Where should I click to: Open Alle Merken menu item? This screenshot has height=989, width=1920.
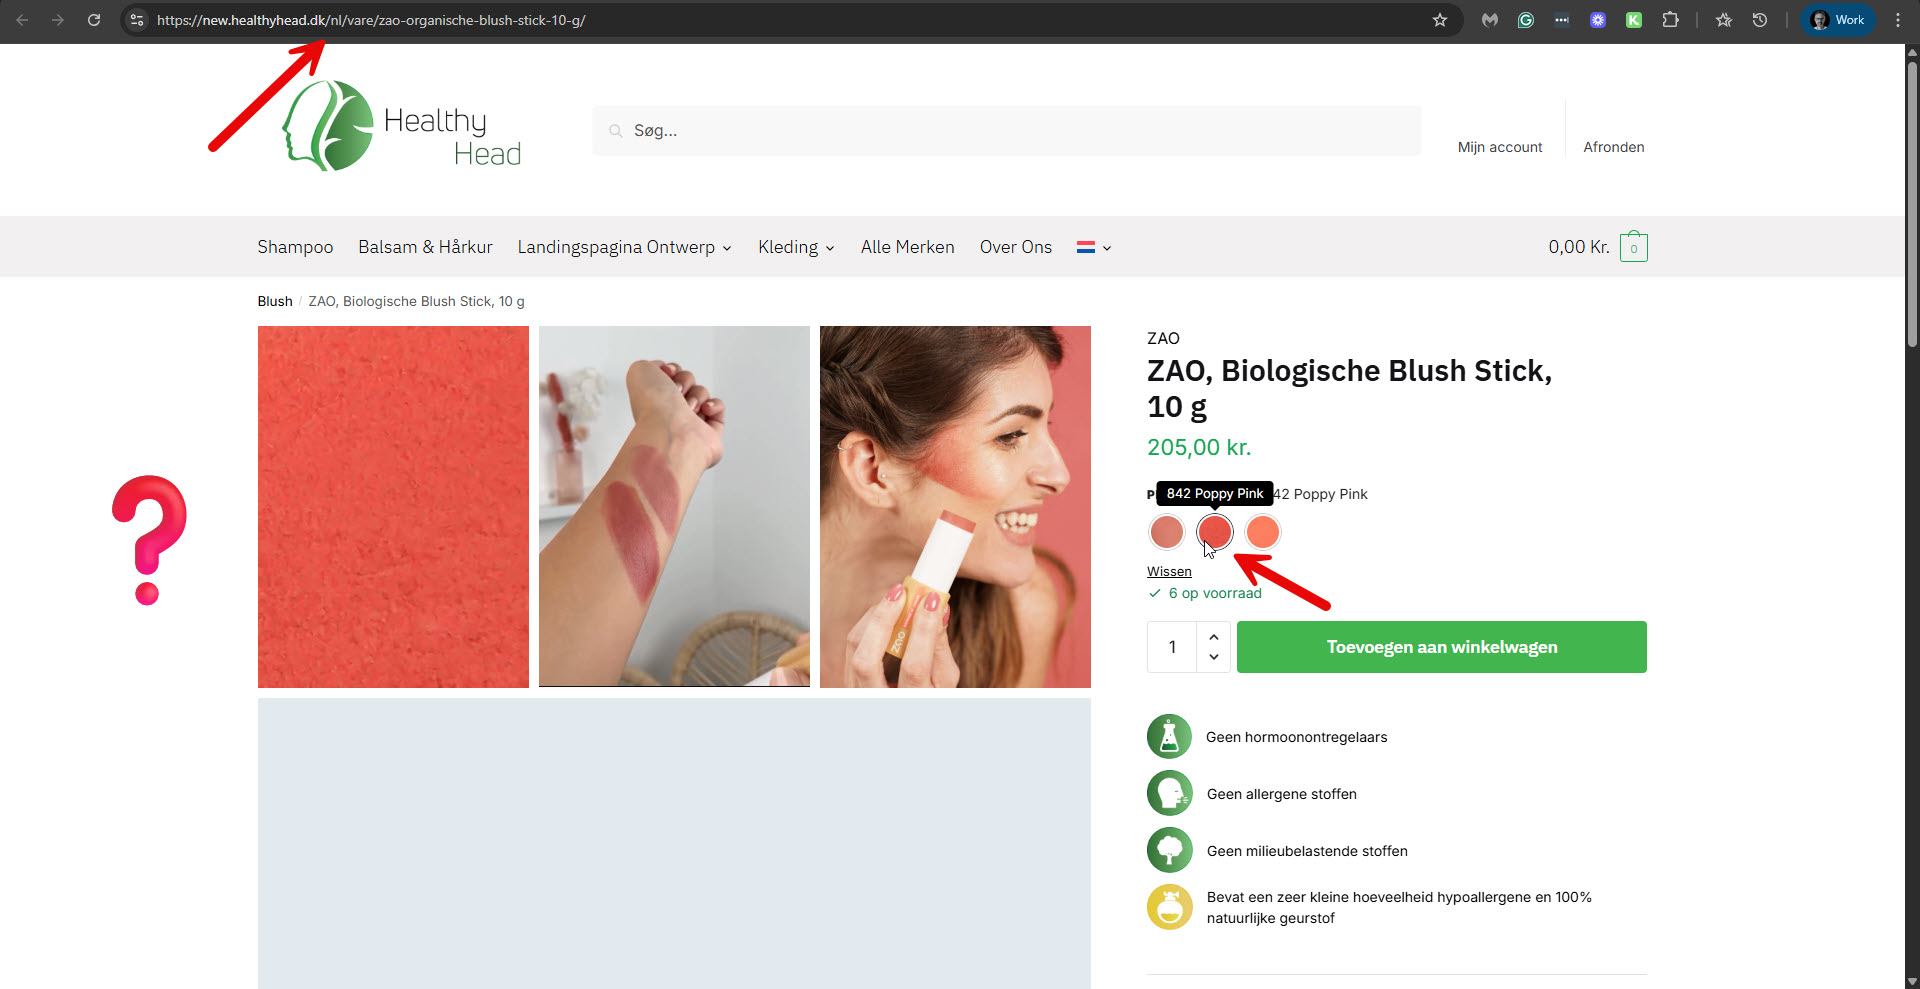pos(908,247)
